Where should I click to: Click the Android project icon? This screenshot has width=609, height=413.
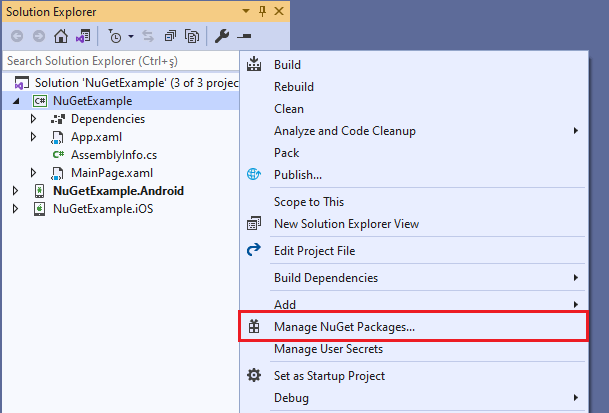tap(39, 191)
